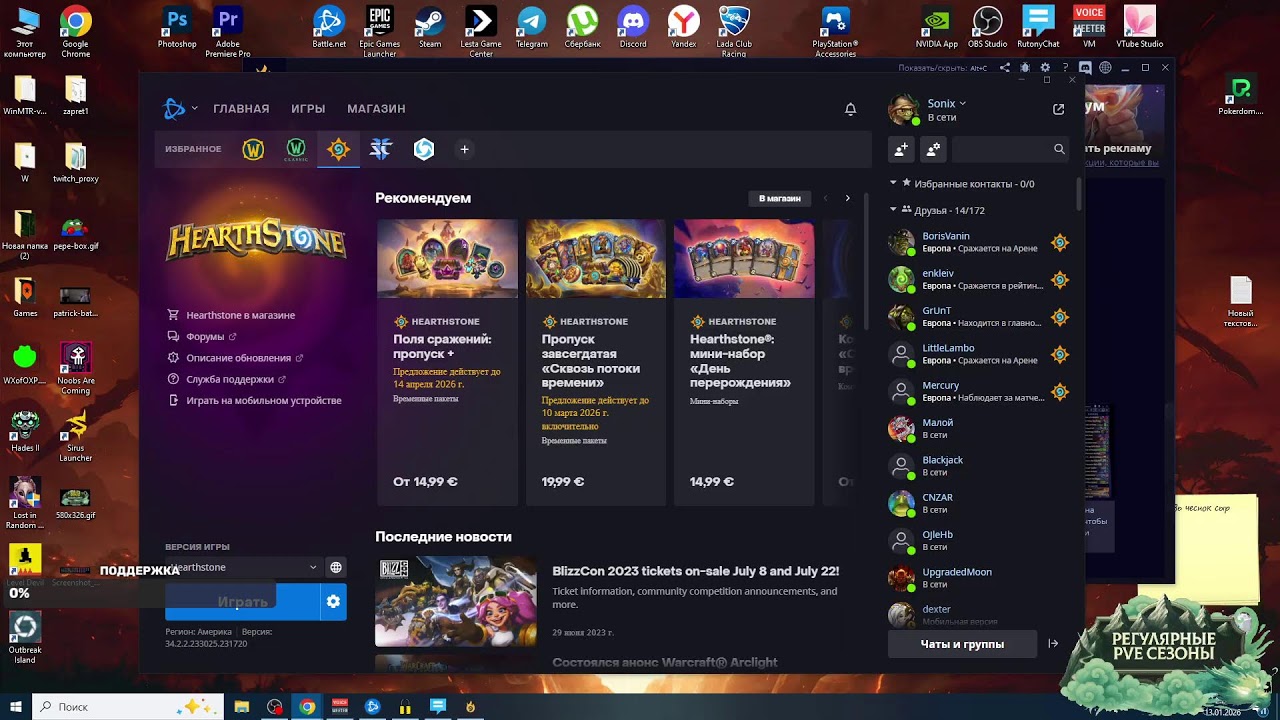Image resolution: width=1280 pixels, height=720 pixels.
Task: Open Discord desktop shortcut
Action: point(633,27)
